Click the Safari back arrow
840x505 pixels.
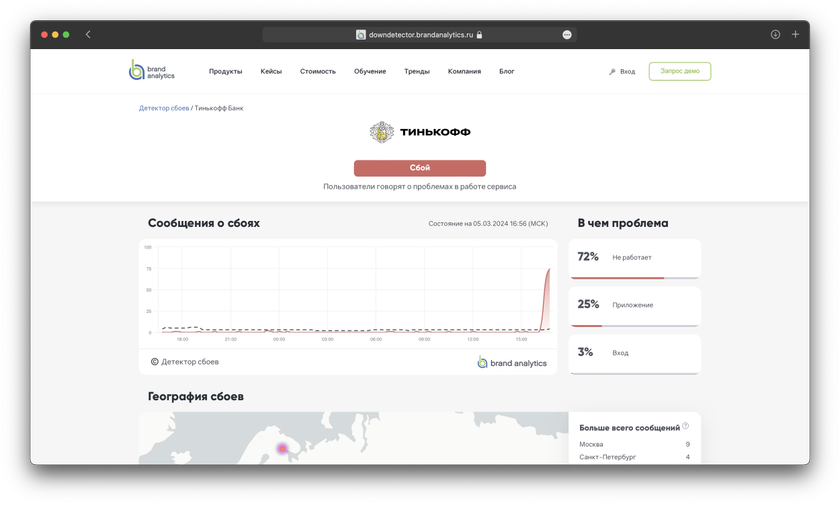click(x=88, y=34)
